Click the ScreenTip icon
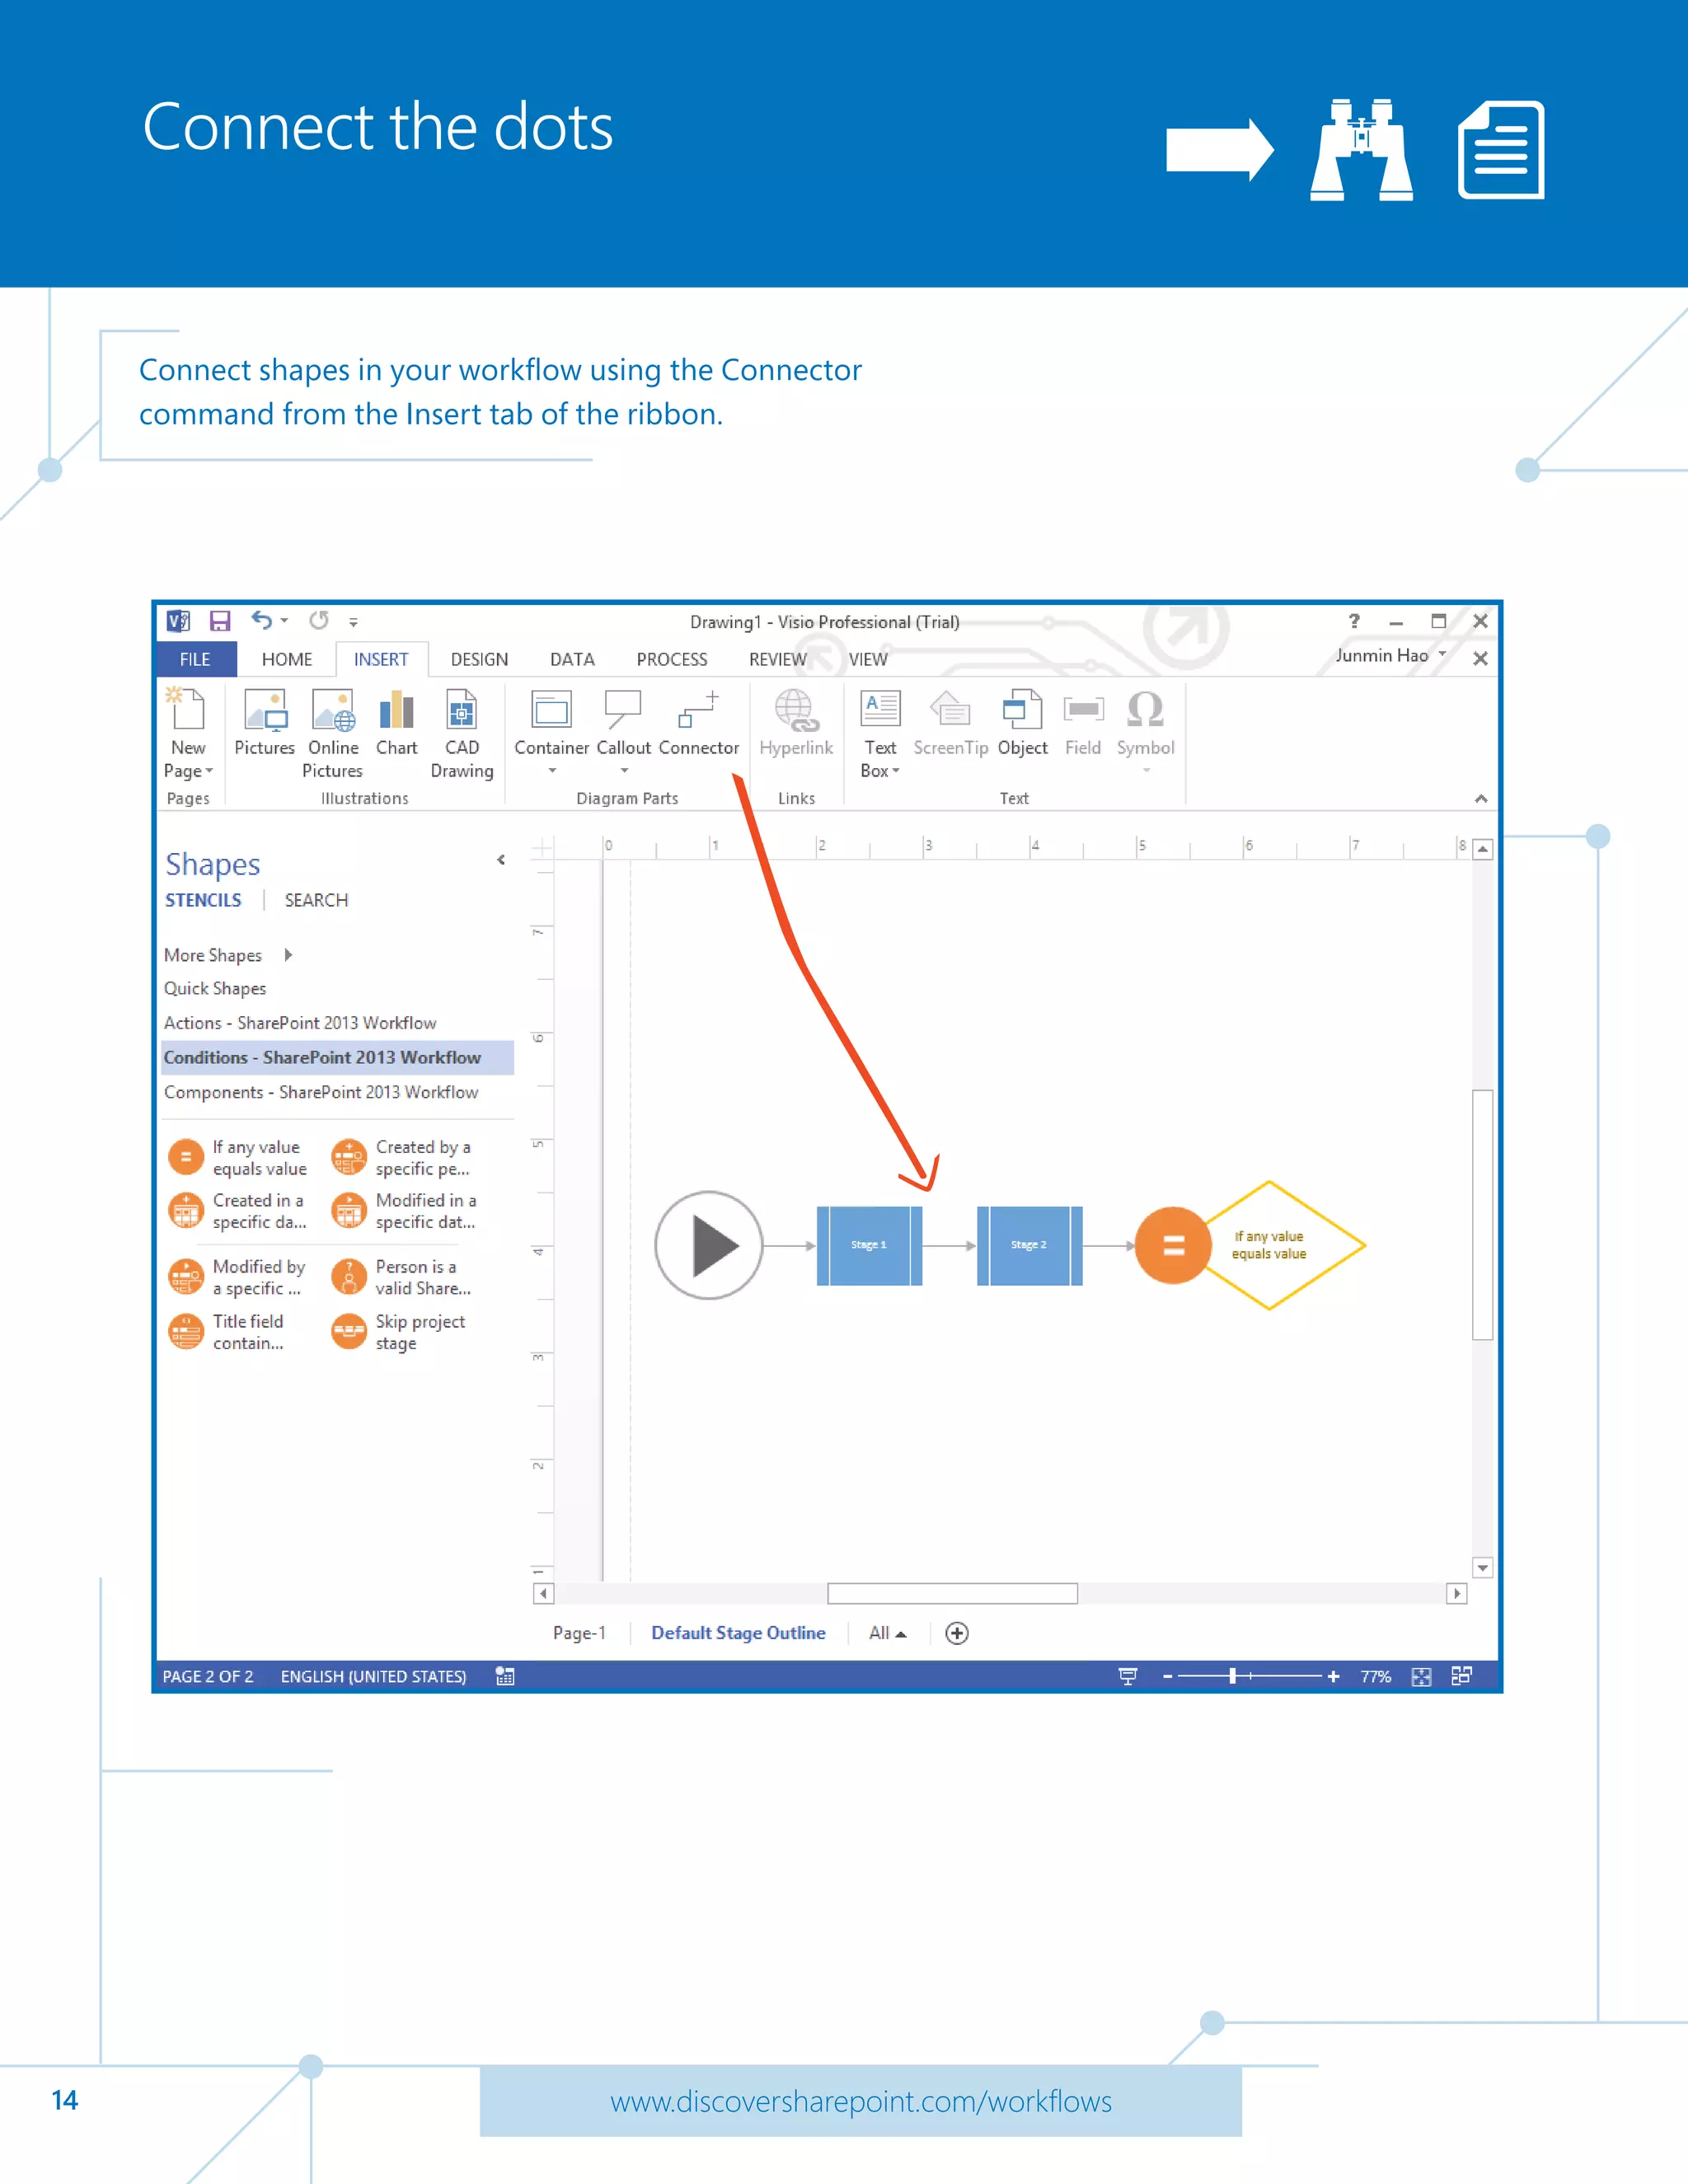Image resolution: width=1688 pixels, height=2184 pixels. (950, 709)
